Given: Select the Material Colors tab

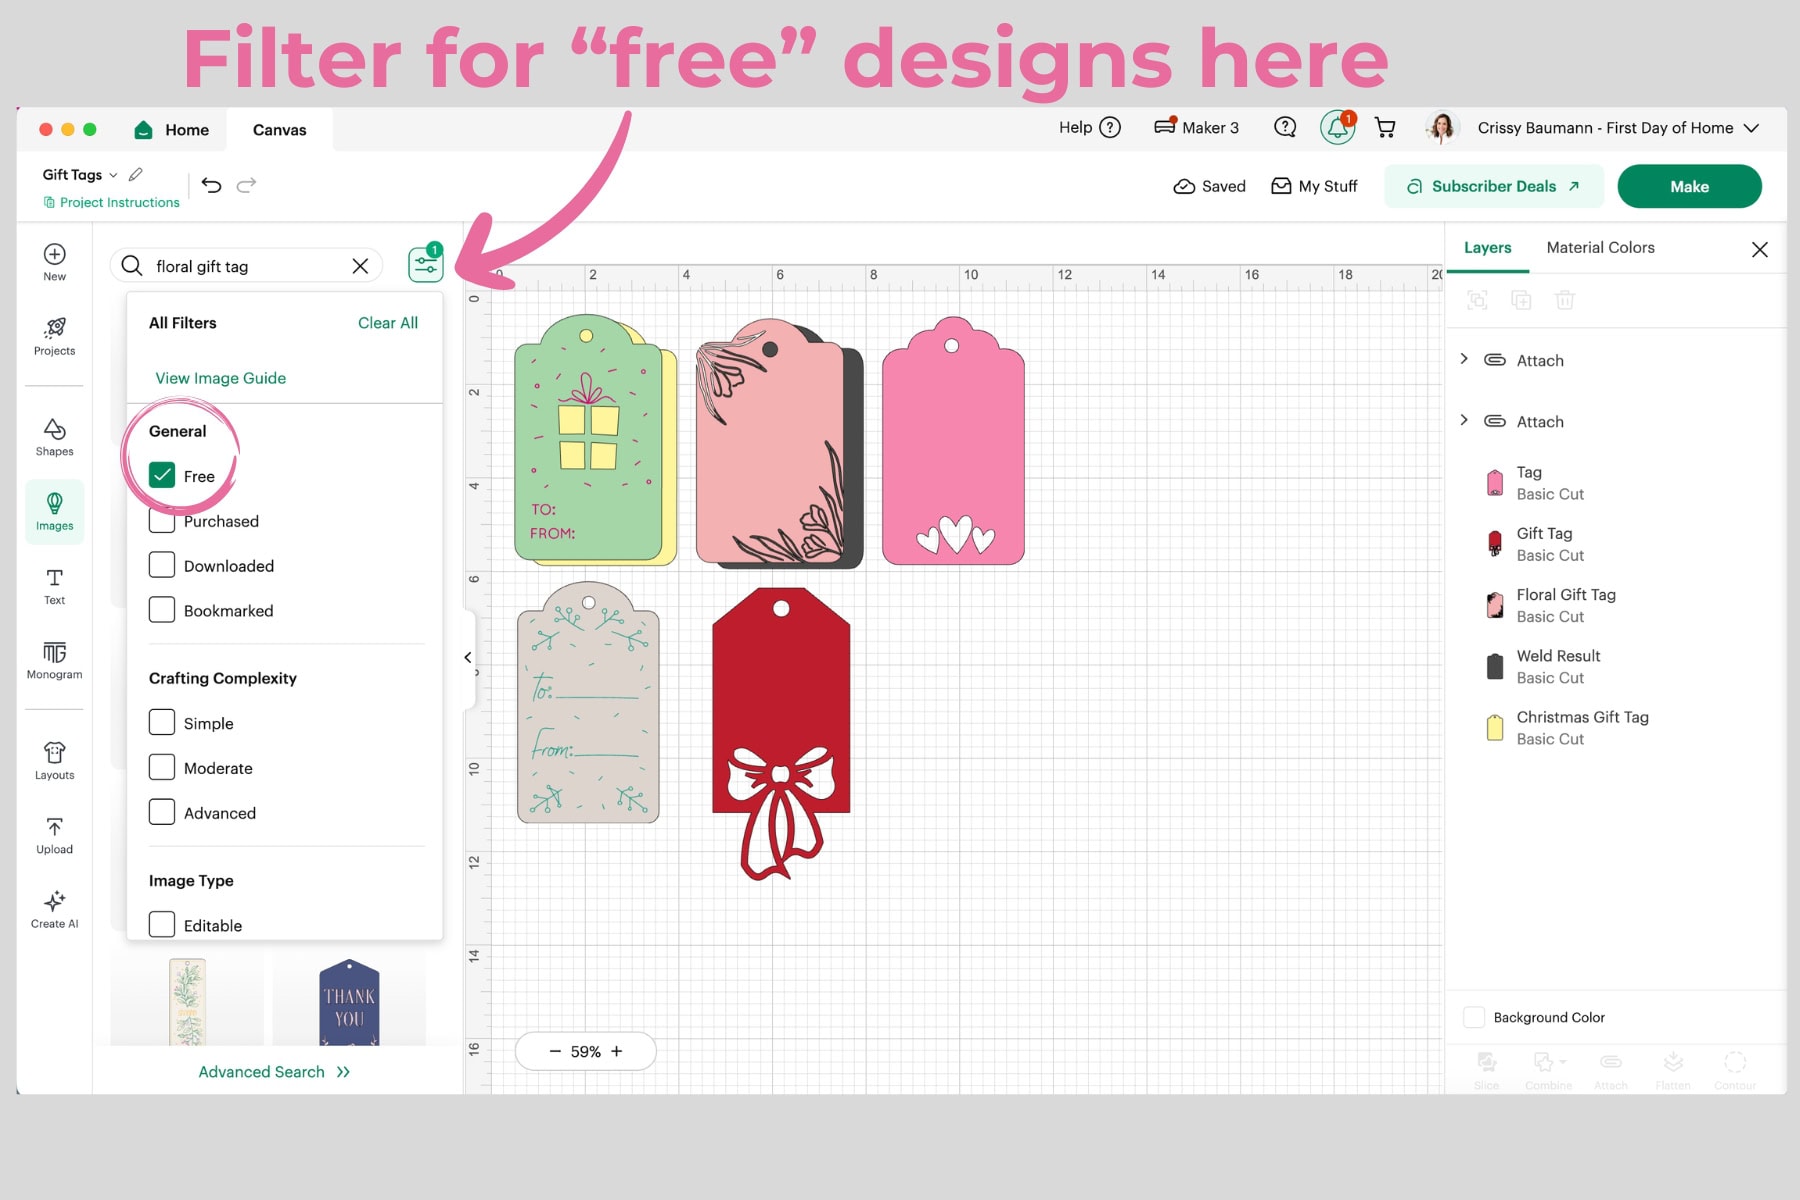Looking at the screenshot, I should point(1600,248).
